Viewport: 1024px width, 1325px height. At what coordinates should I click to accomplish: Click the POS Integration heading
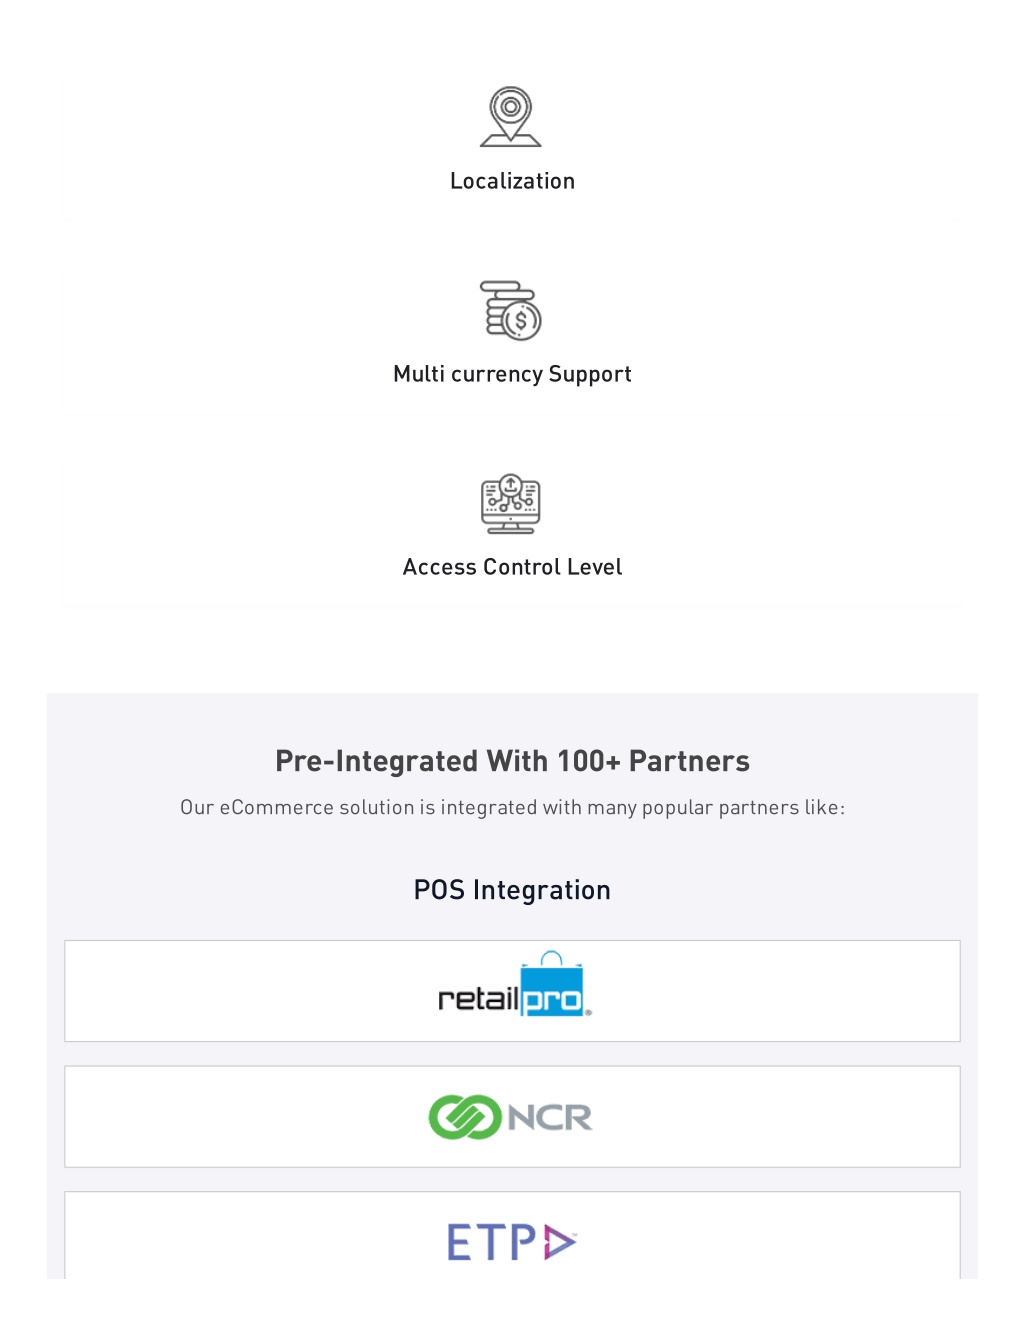(512, 890)
